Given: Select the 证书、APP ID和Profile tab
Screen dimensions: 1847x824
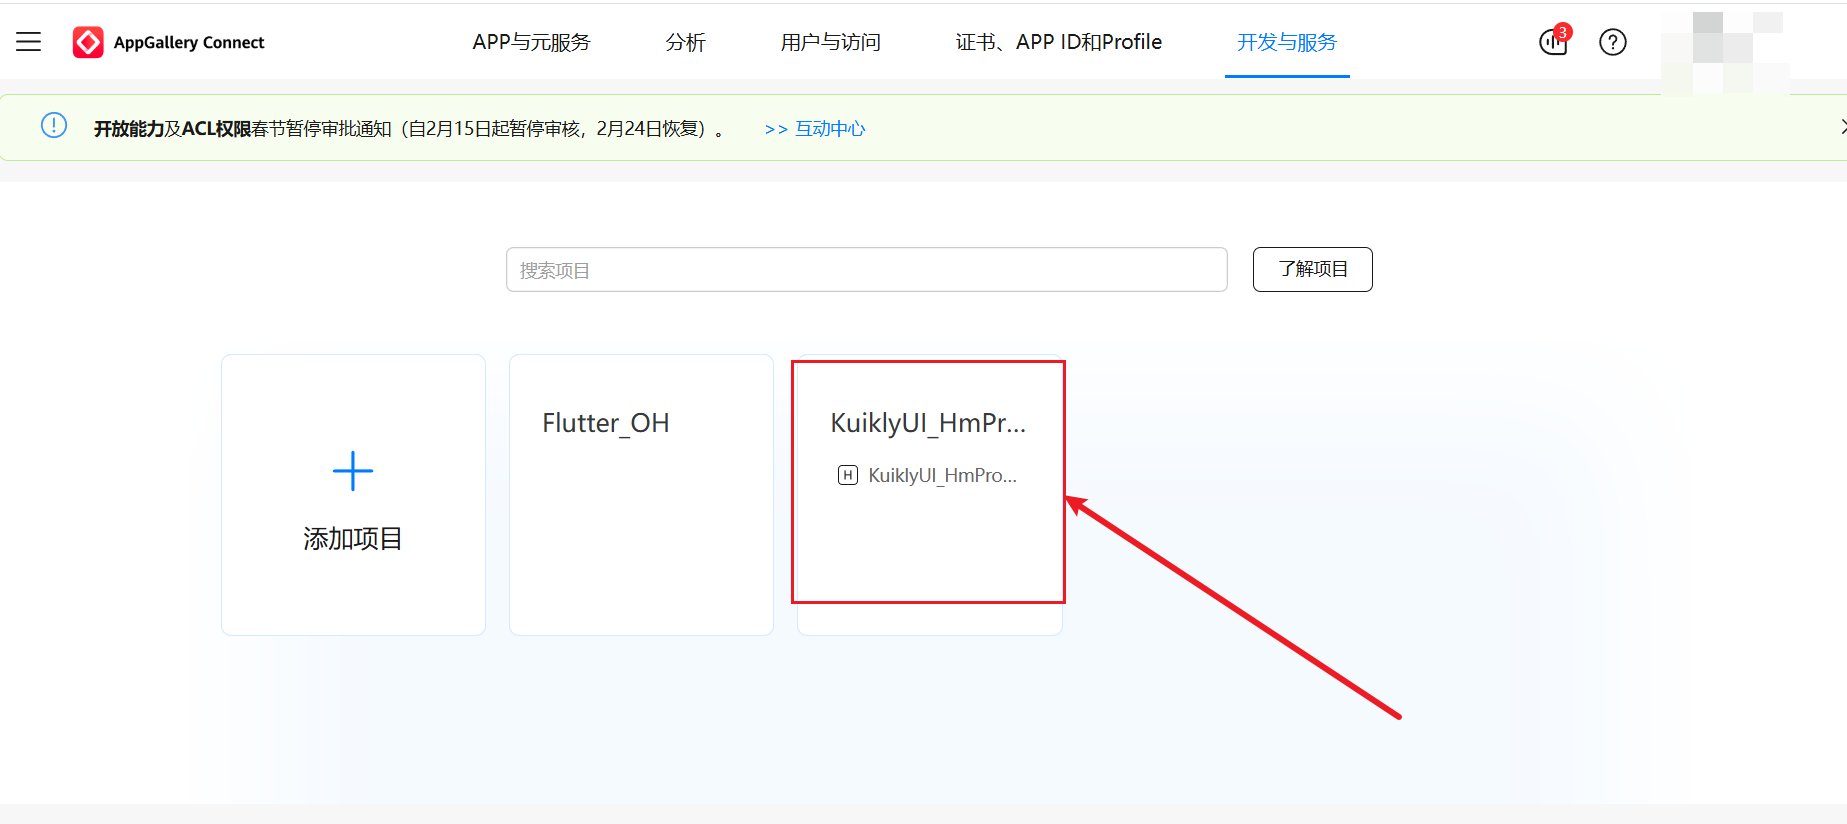Looking at the screenshot, I should [x=1058, y=42].
